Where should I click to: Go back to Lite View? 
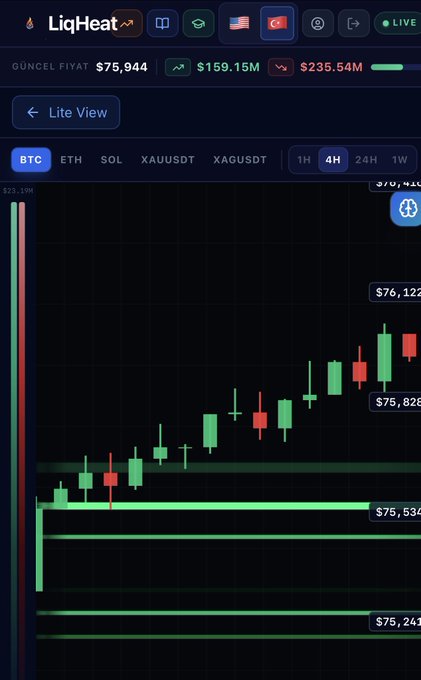click(66, 112)
